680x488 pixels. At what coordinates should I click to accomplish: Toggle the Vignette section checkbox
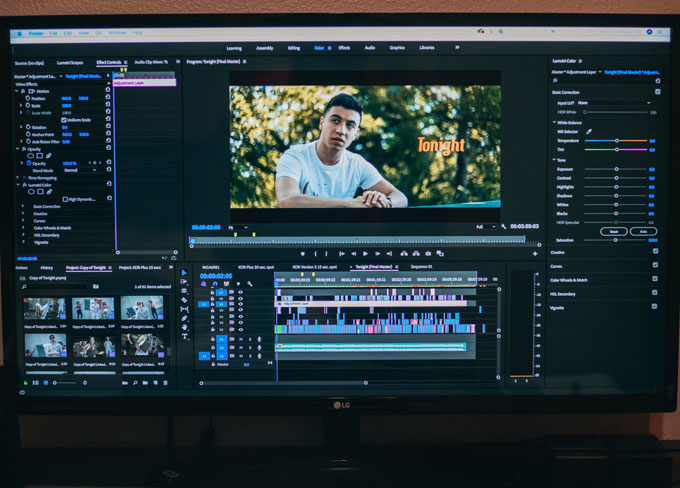pyautogui.click(x=655, y=307)
